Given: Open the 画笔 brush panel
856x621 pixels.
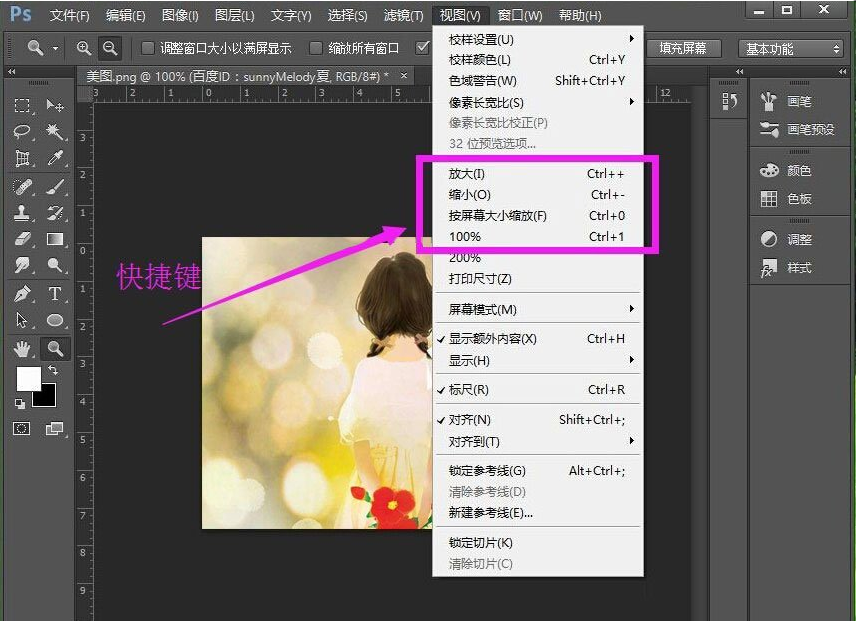Looking at the screenshot, I should (x=786, y=101).
